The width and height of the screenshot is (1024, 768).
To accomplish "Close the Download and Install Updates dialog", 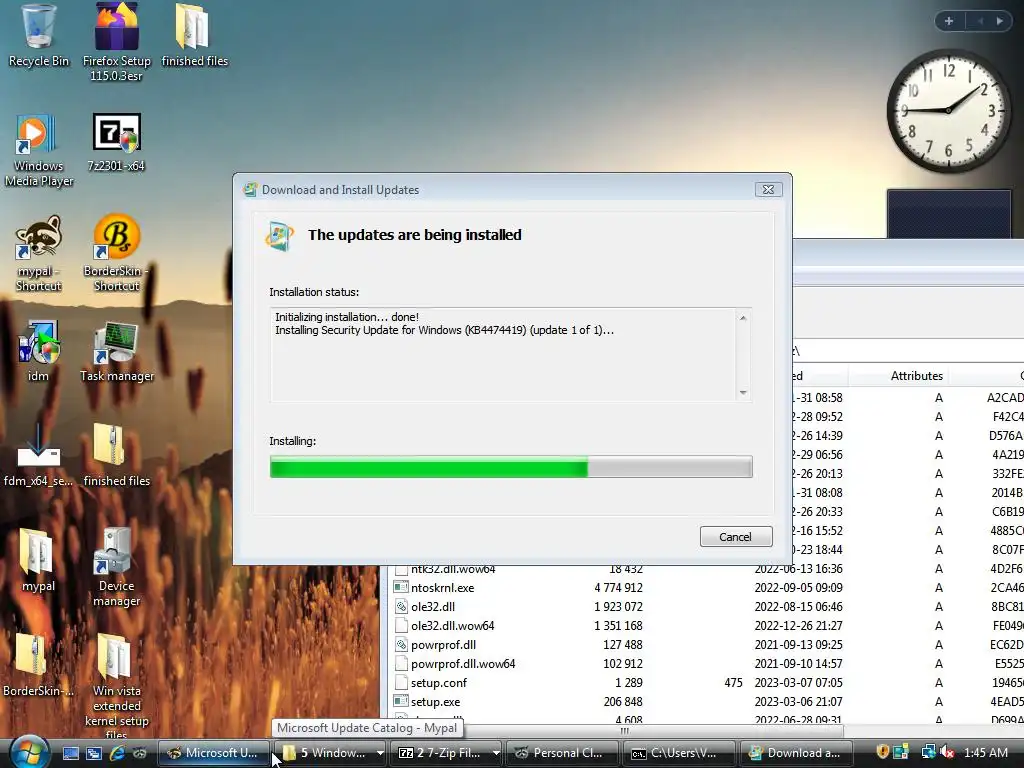I will point(768,189).
